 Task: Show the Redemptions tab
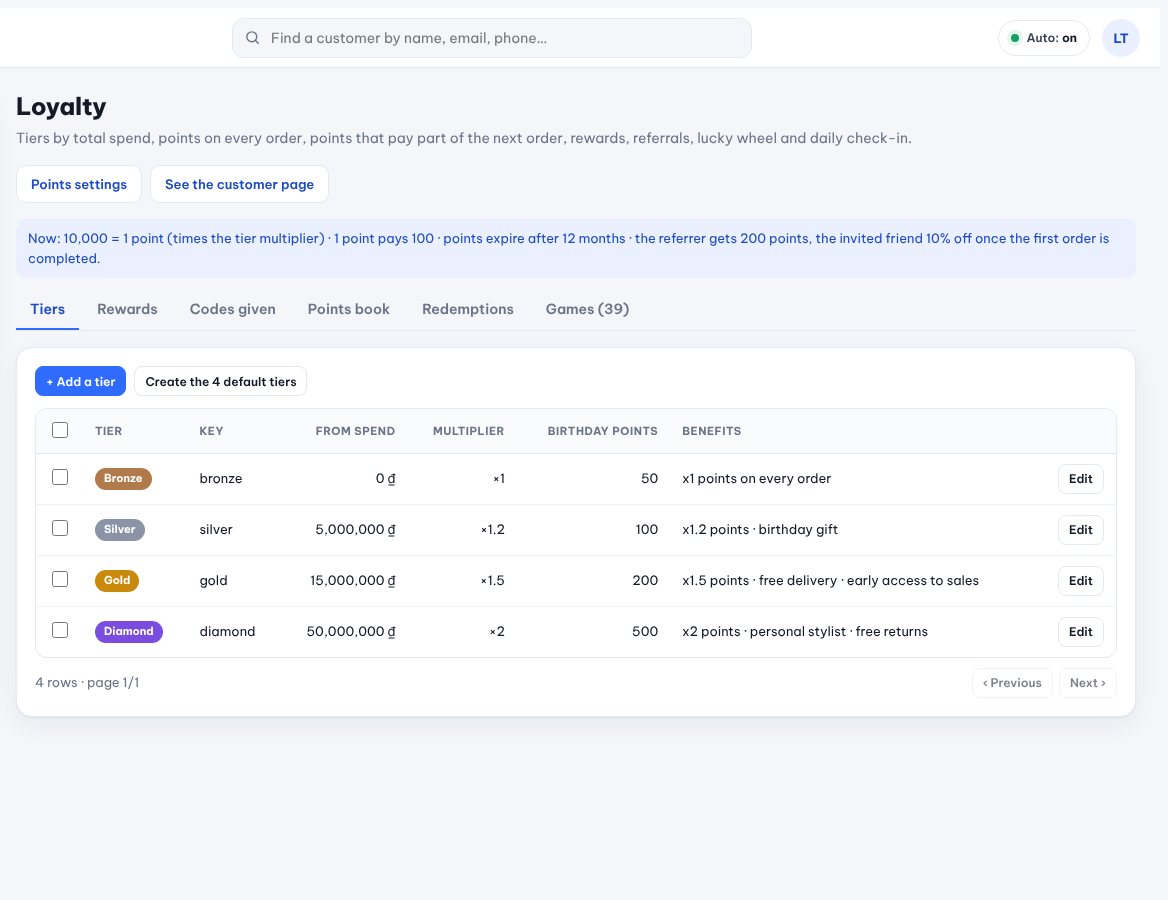pyautogui.click(x=468, y=309)
